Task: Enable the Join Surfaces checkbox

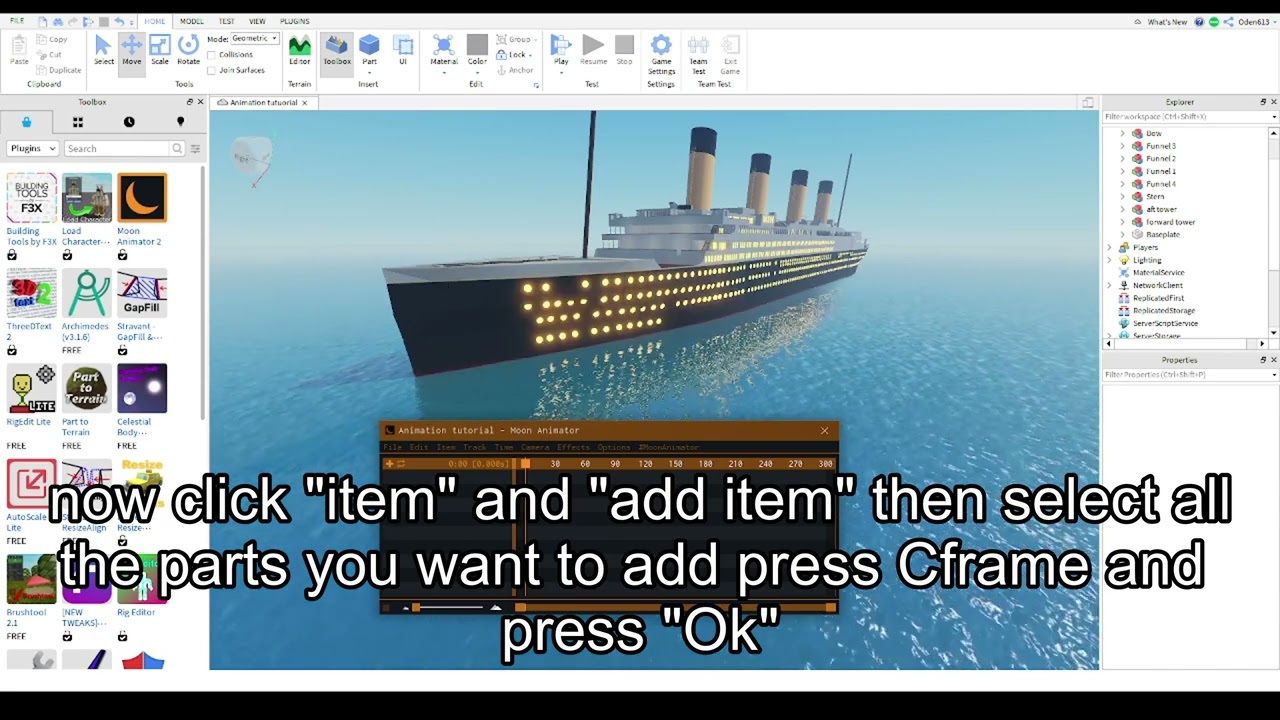Action: [x=211, y=70]
